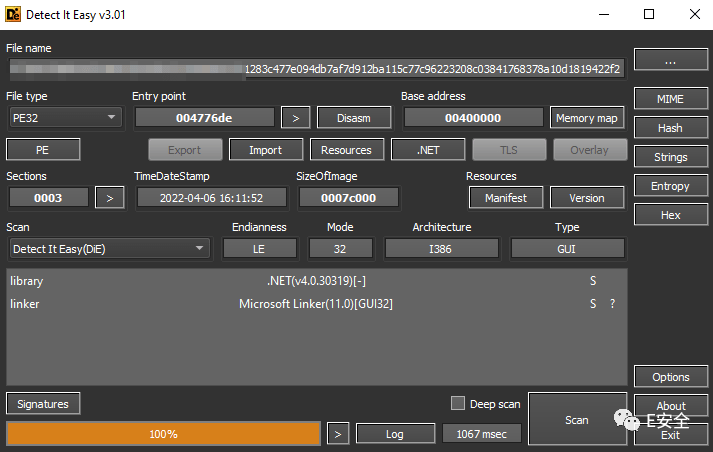Enable the Deep scan checkbox

457,403
